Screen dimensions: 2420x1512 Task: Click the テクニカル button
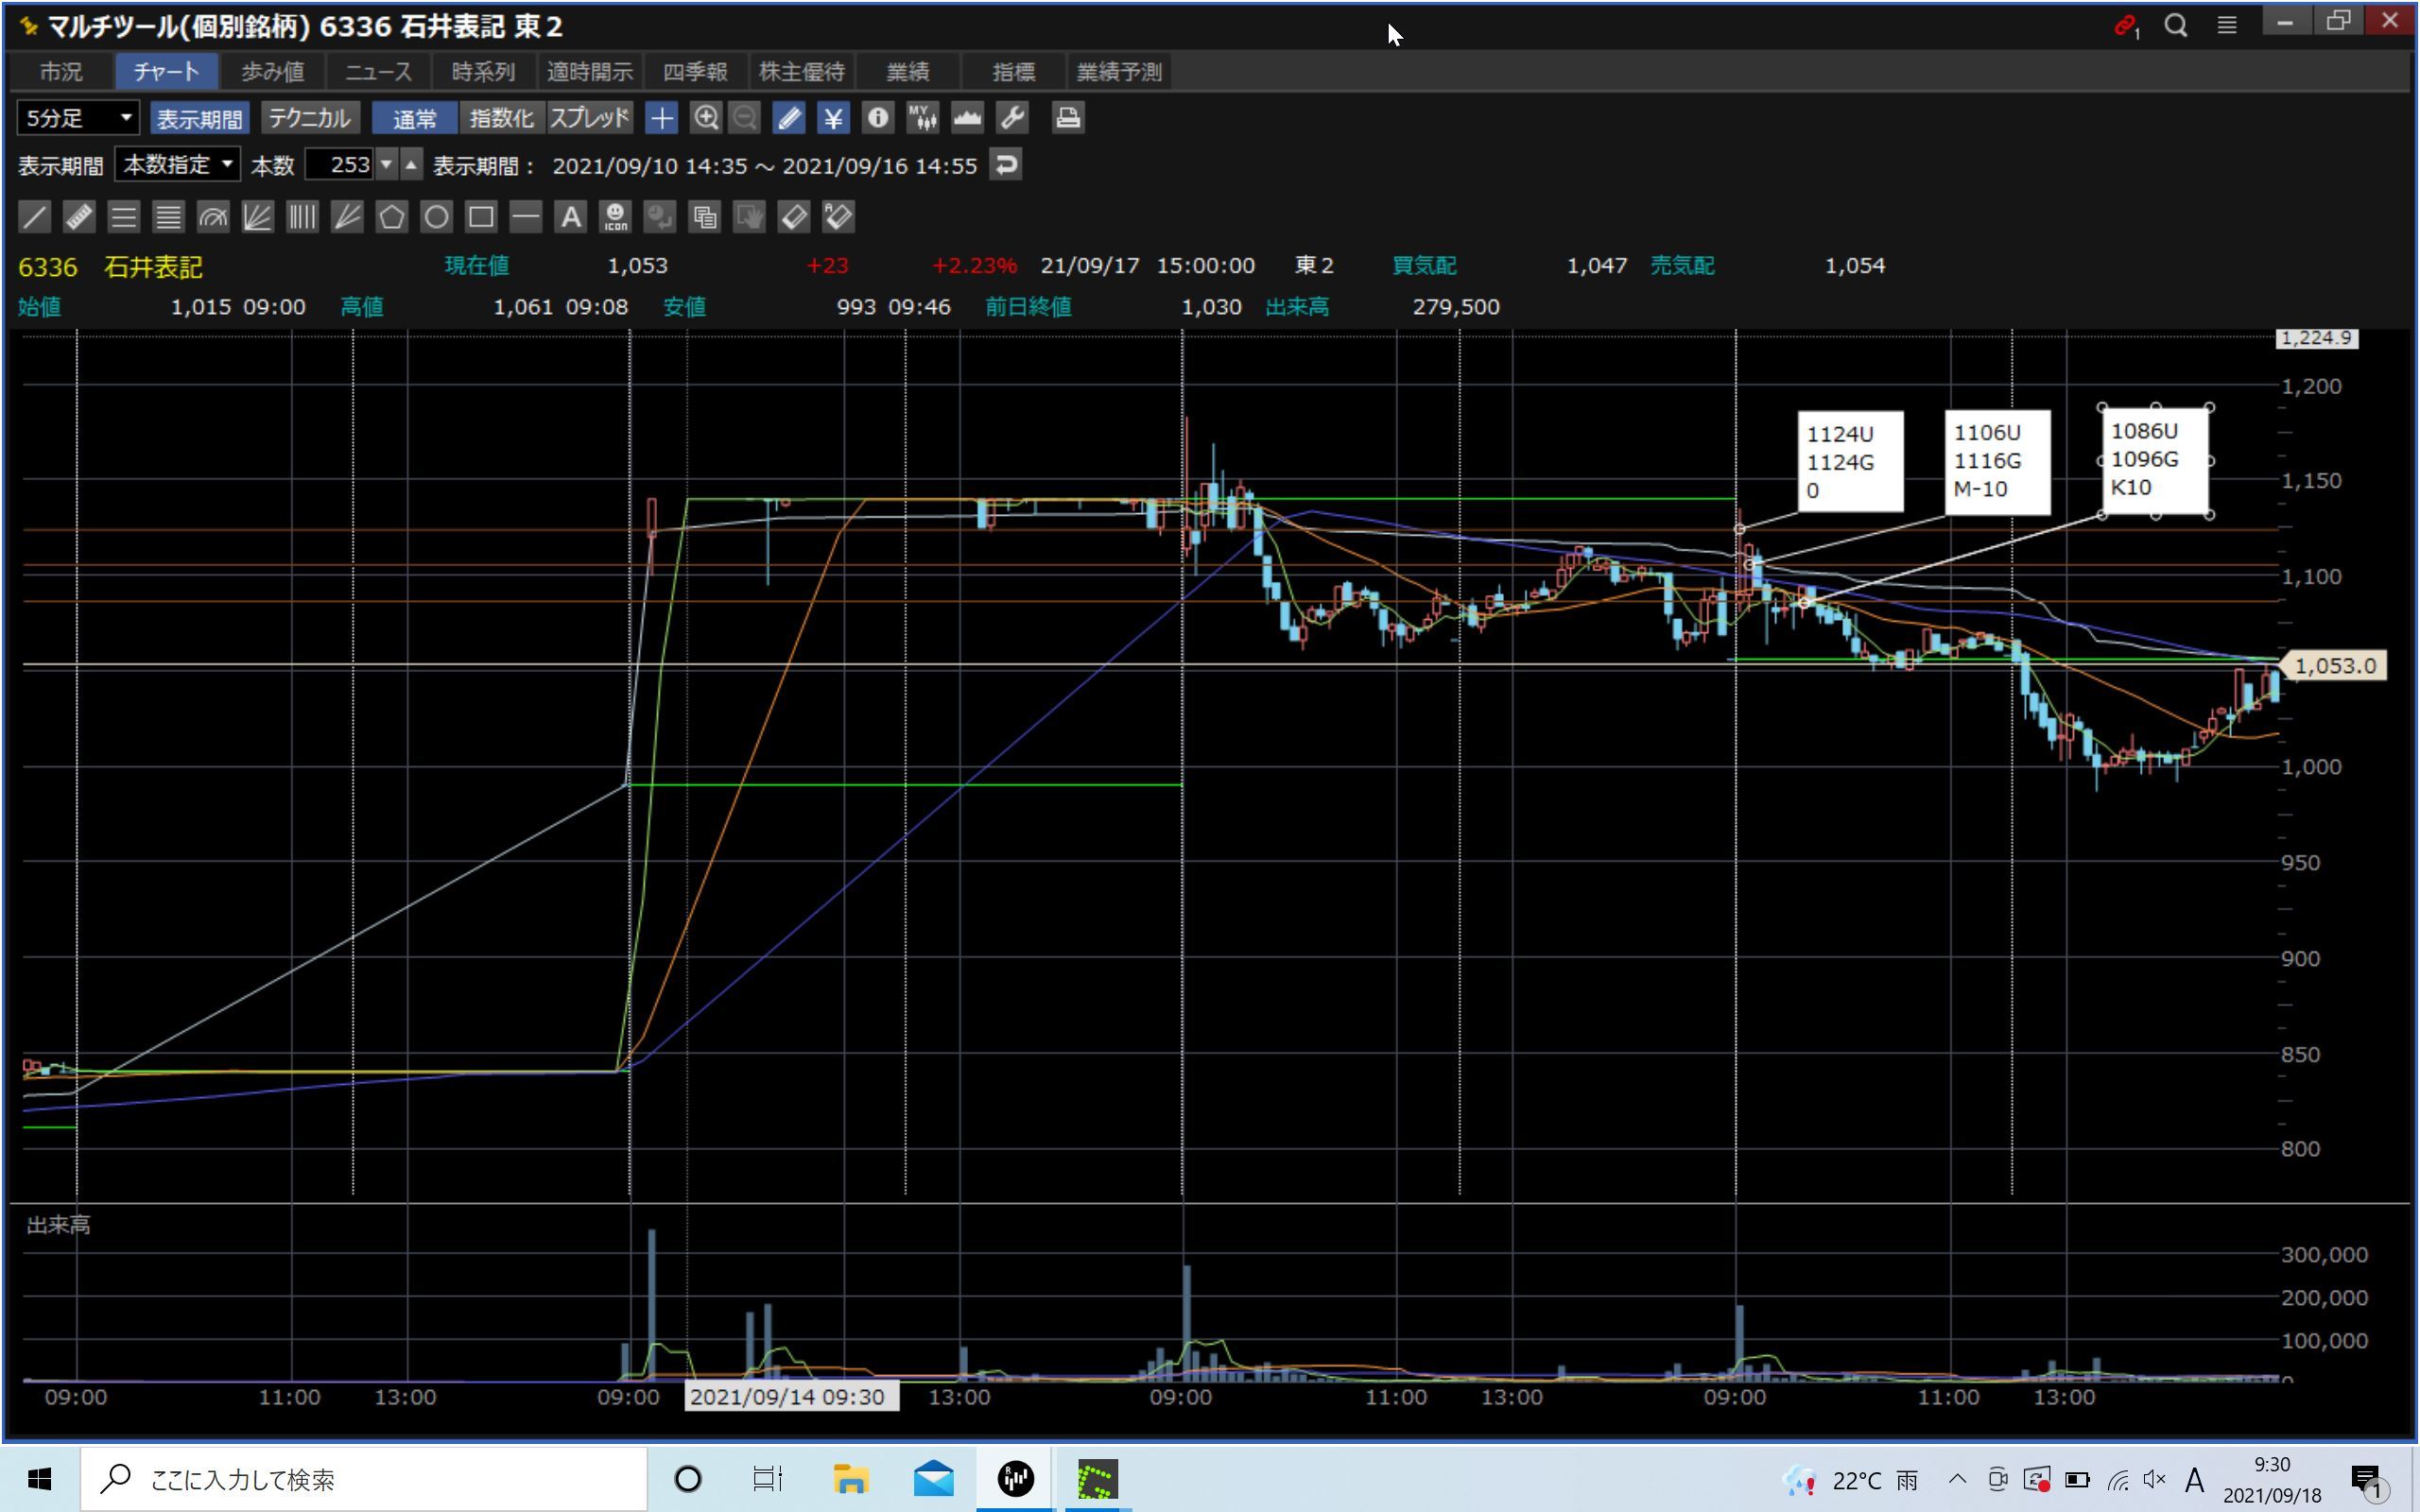(x=309, y=118)
